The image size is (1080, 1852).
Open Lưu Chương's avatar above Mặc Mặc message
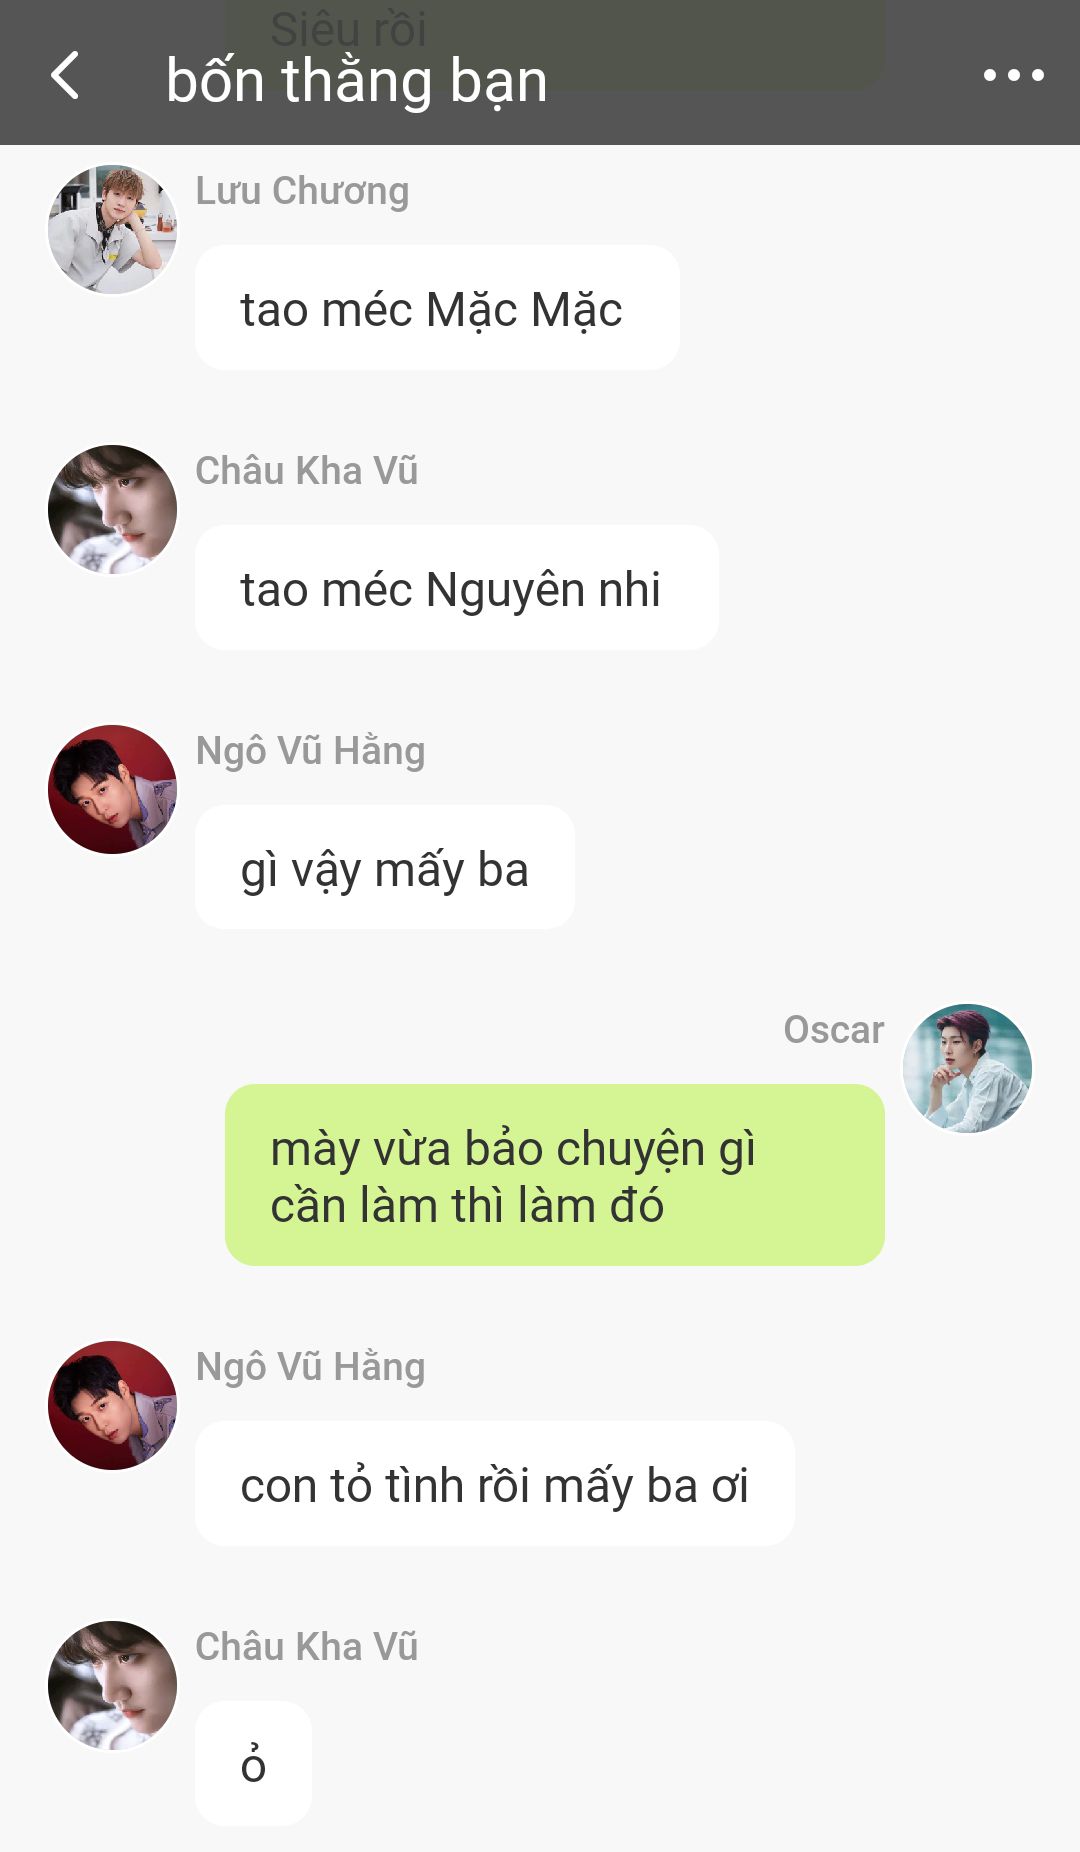[x=113, y=230]
